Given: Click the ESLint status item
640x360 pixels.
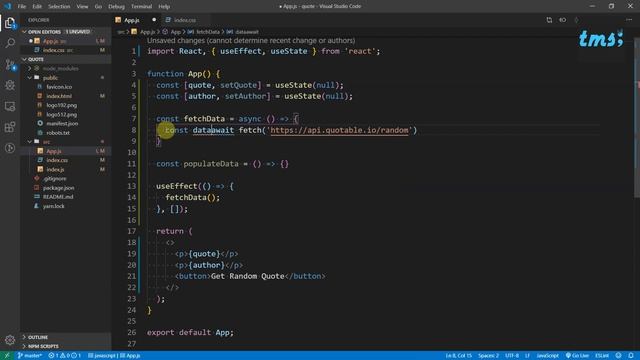Looking at the screenshot, I should [602, 356].
